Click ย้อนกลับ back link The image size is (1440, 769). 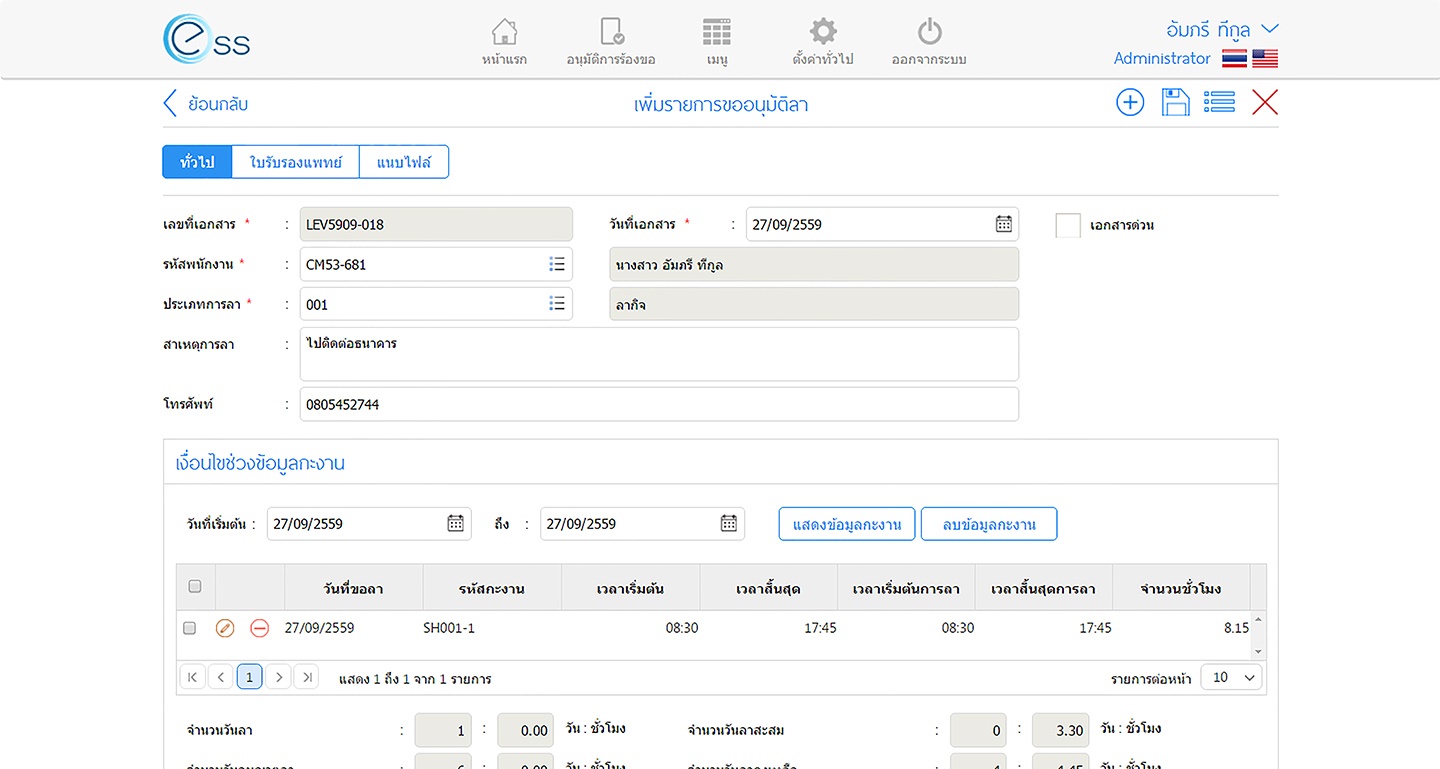pos(206,103)
